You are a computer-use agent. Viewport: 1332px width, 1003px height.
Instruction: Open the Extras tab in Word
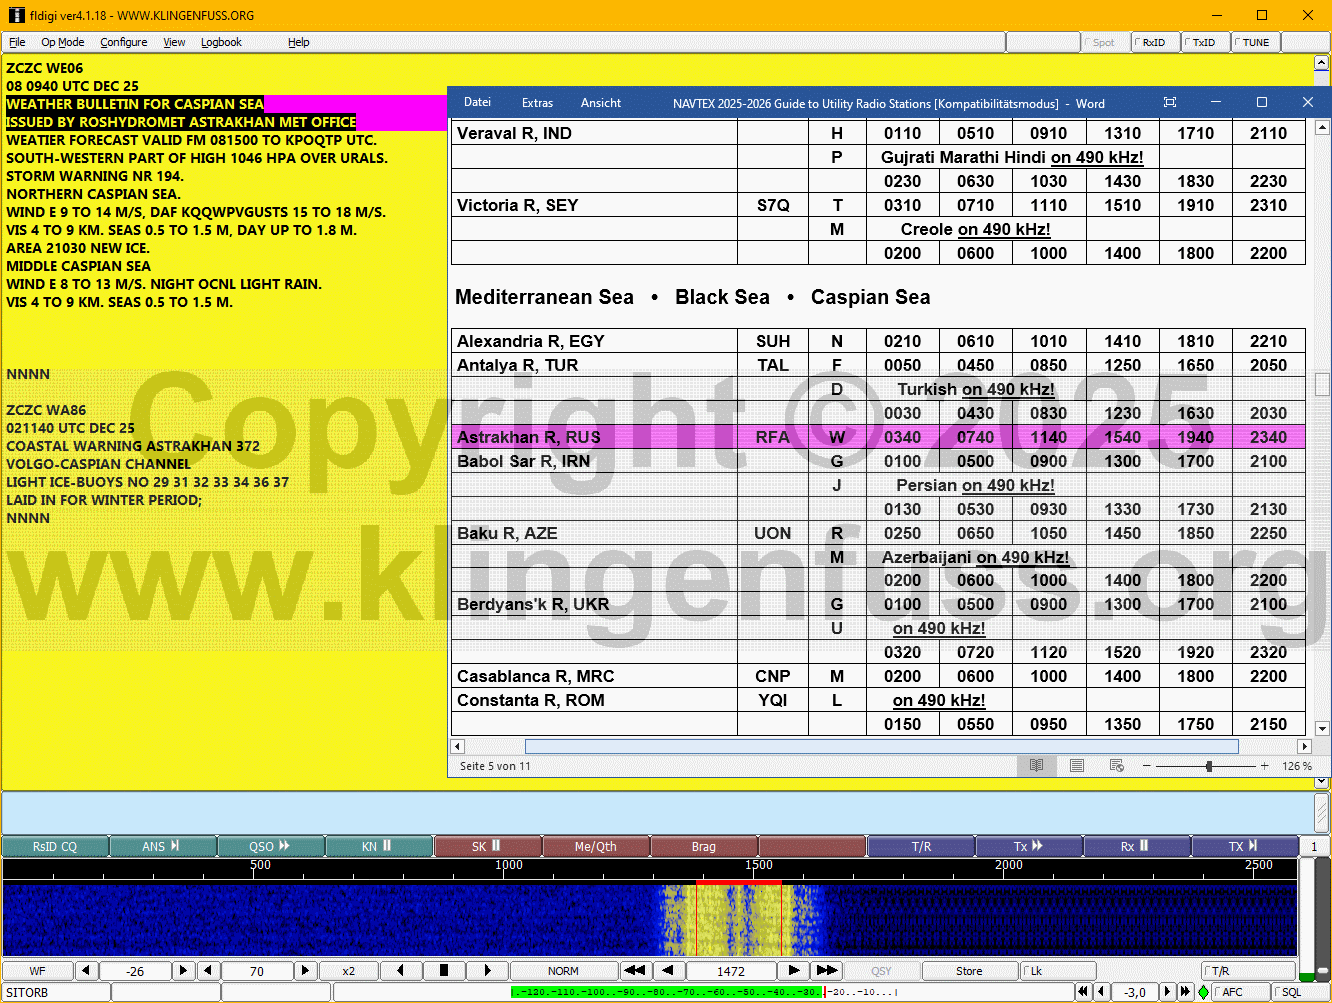(537, 103)
